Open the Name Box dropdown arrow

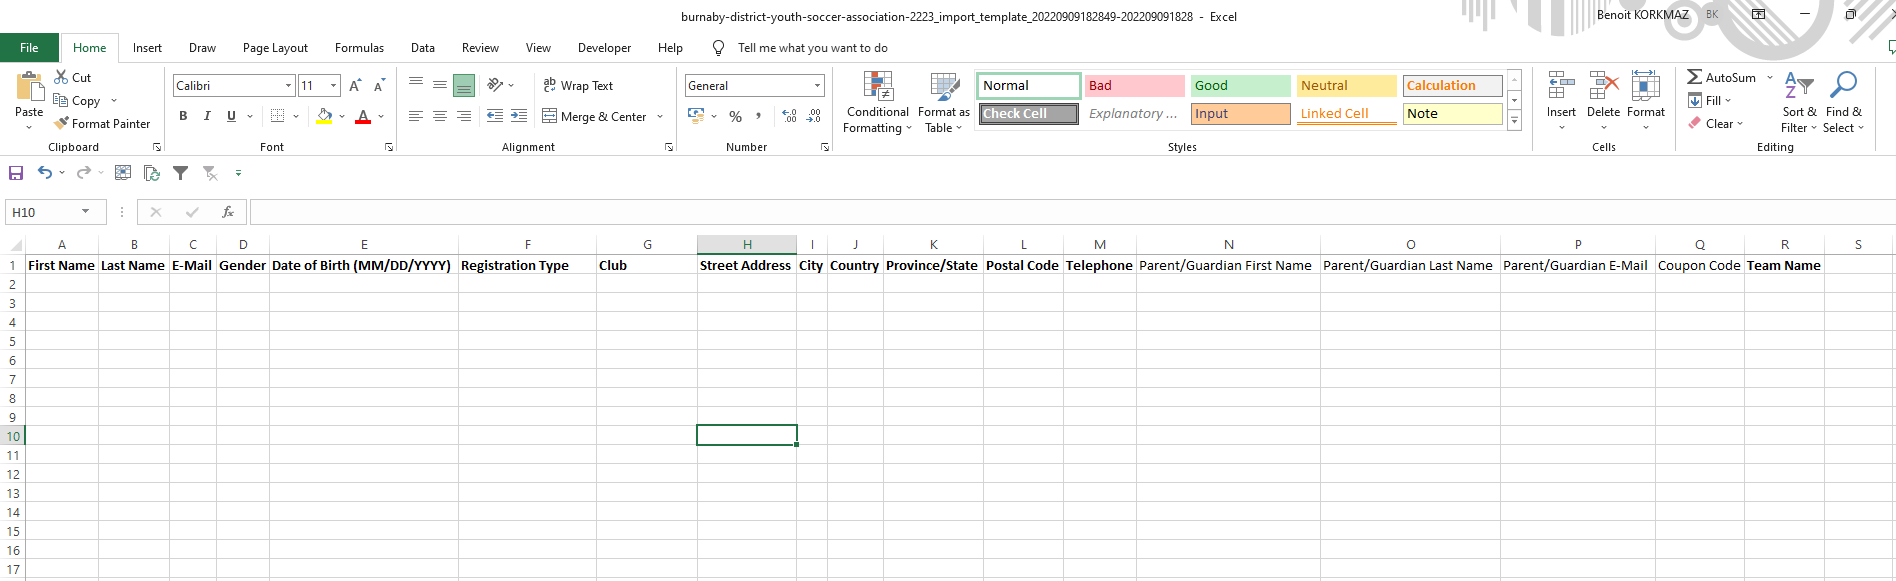86,212
